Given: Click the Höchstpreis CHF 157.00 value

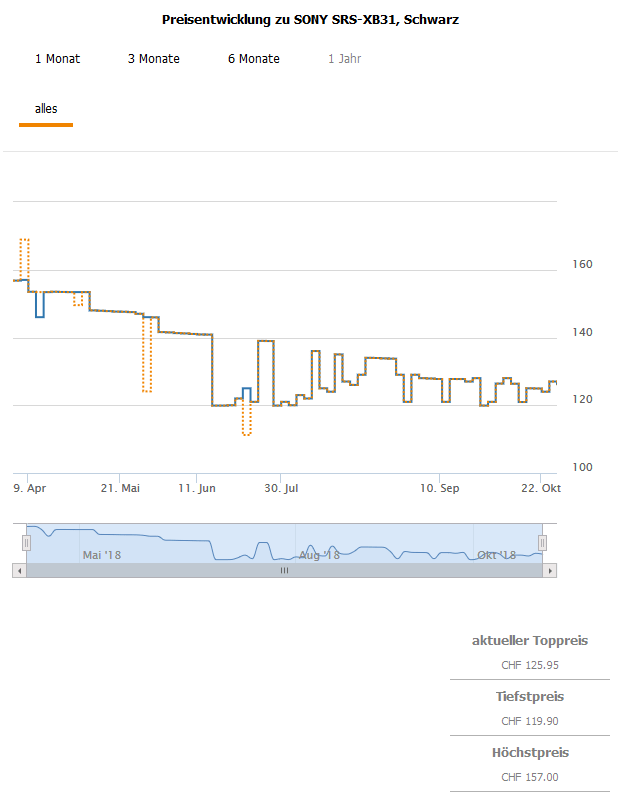Looking at the screenshot, I should pos(529,777).
